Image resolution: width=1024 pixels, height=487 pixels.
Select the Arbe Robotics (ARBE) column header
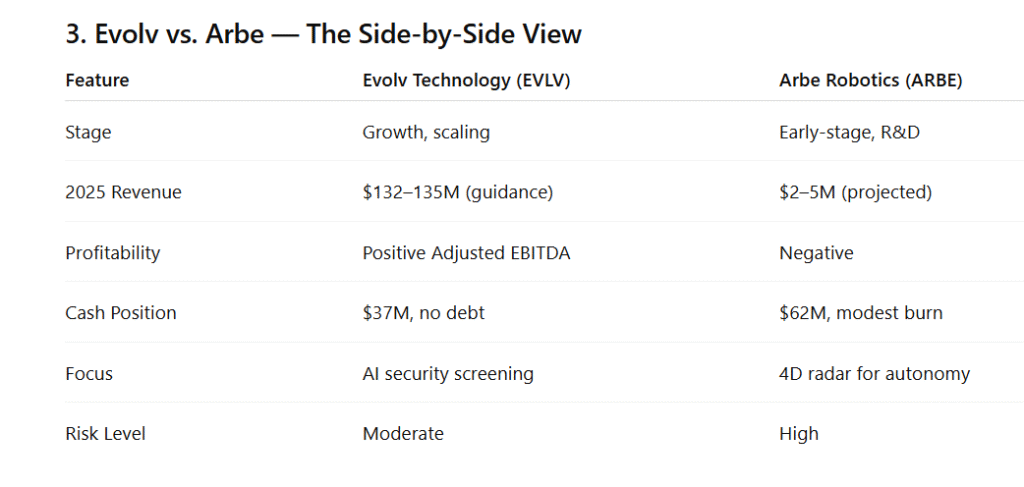[870, 81]
